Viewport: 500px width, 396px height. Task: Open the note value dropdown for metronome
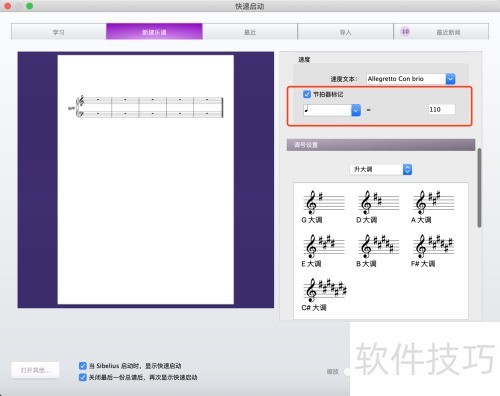(356, 110)
